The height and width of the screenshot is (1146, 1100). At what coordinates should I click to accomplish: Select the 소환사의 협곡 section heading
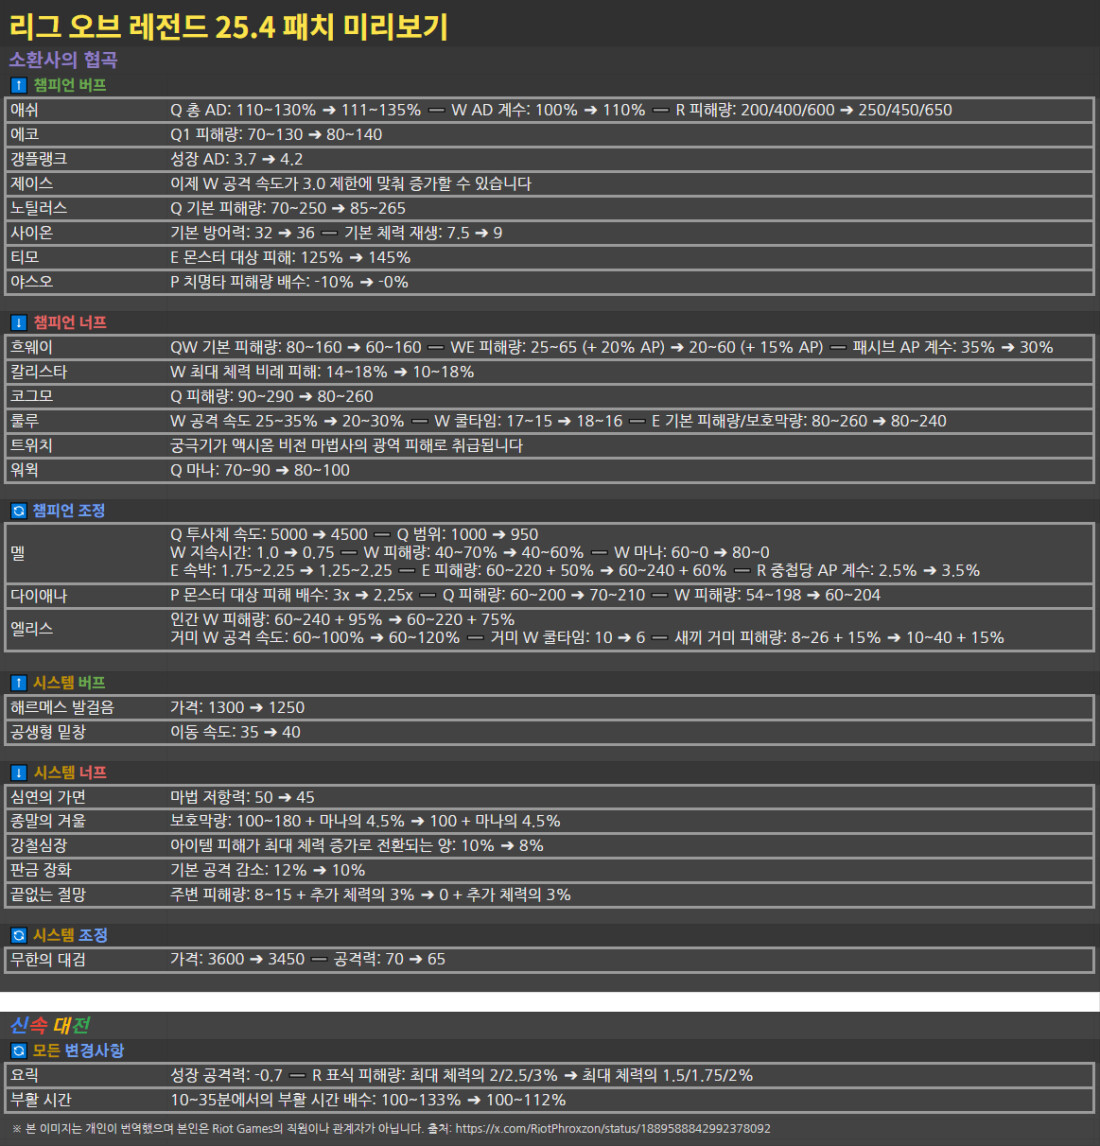pos(63,60)
